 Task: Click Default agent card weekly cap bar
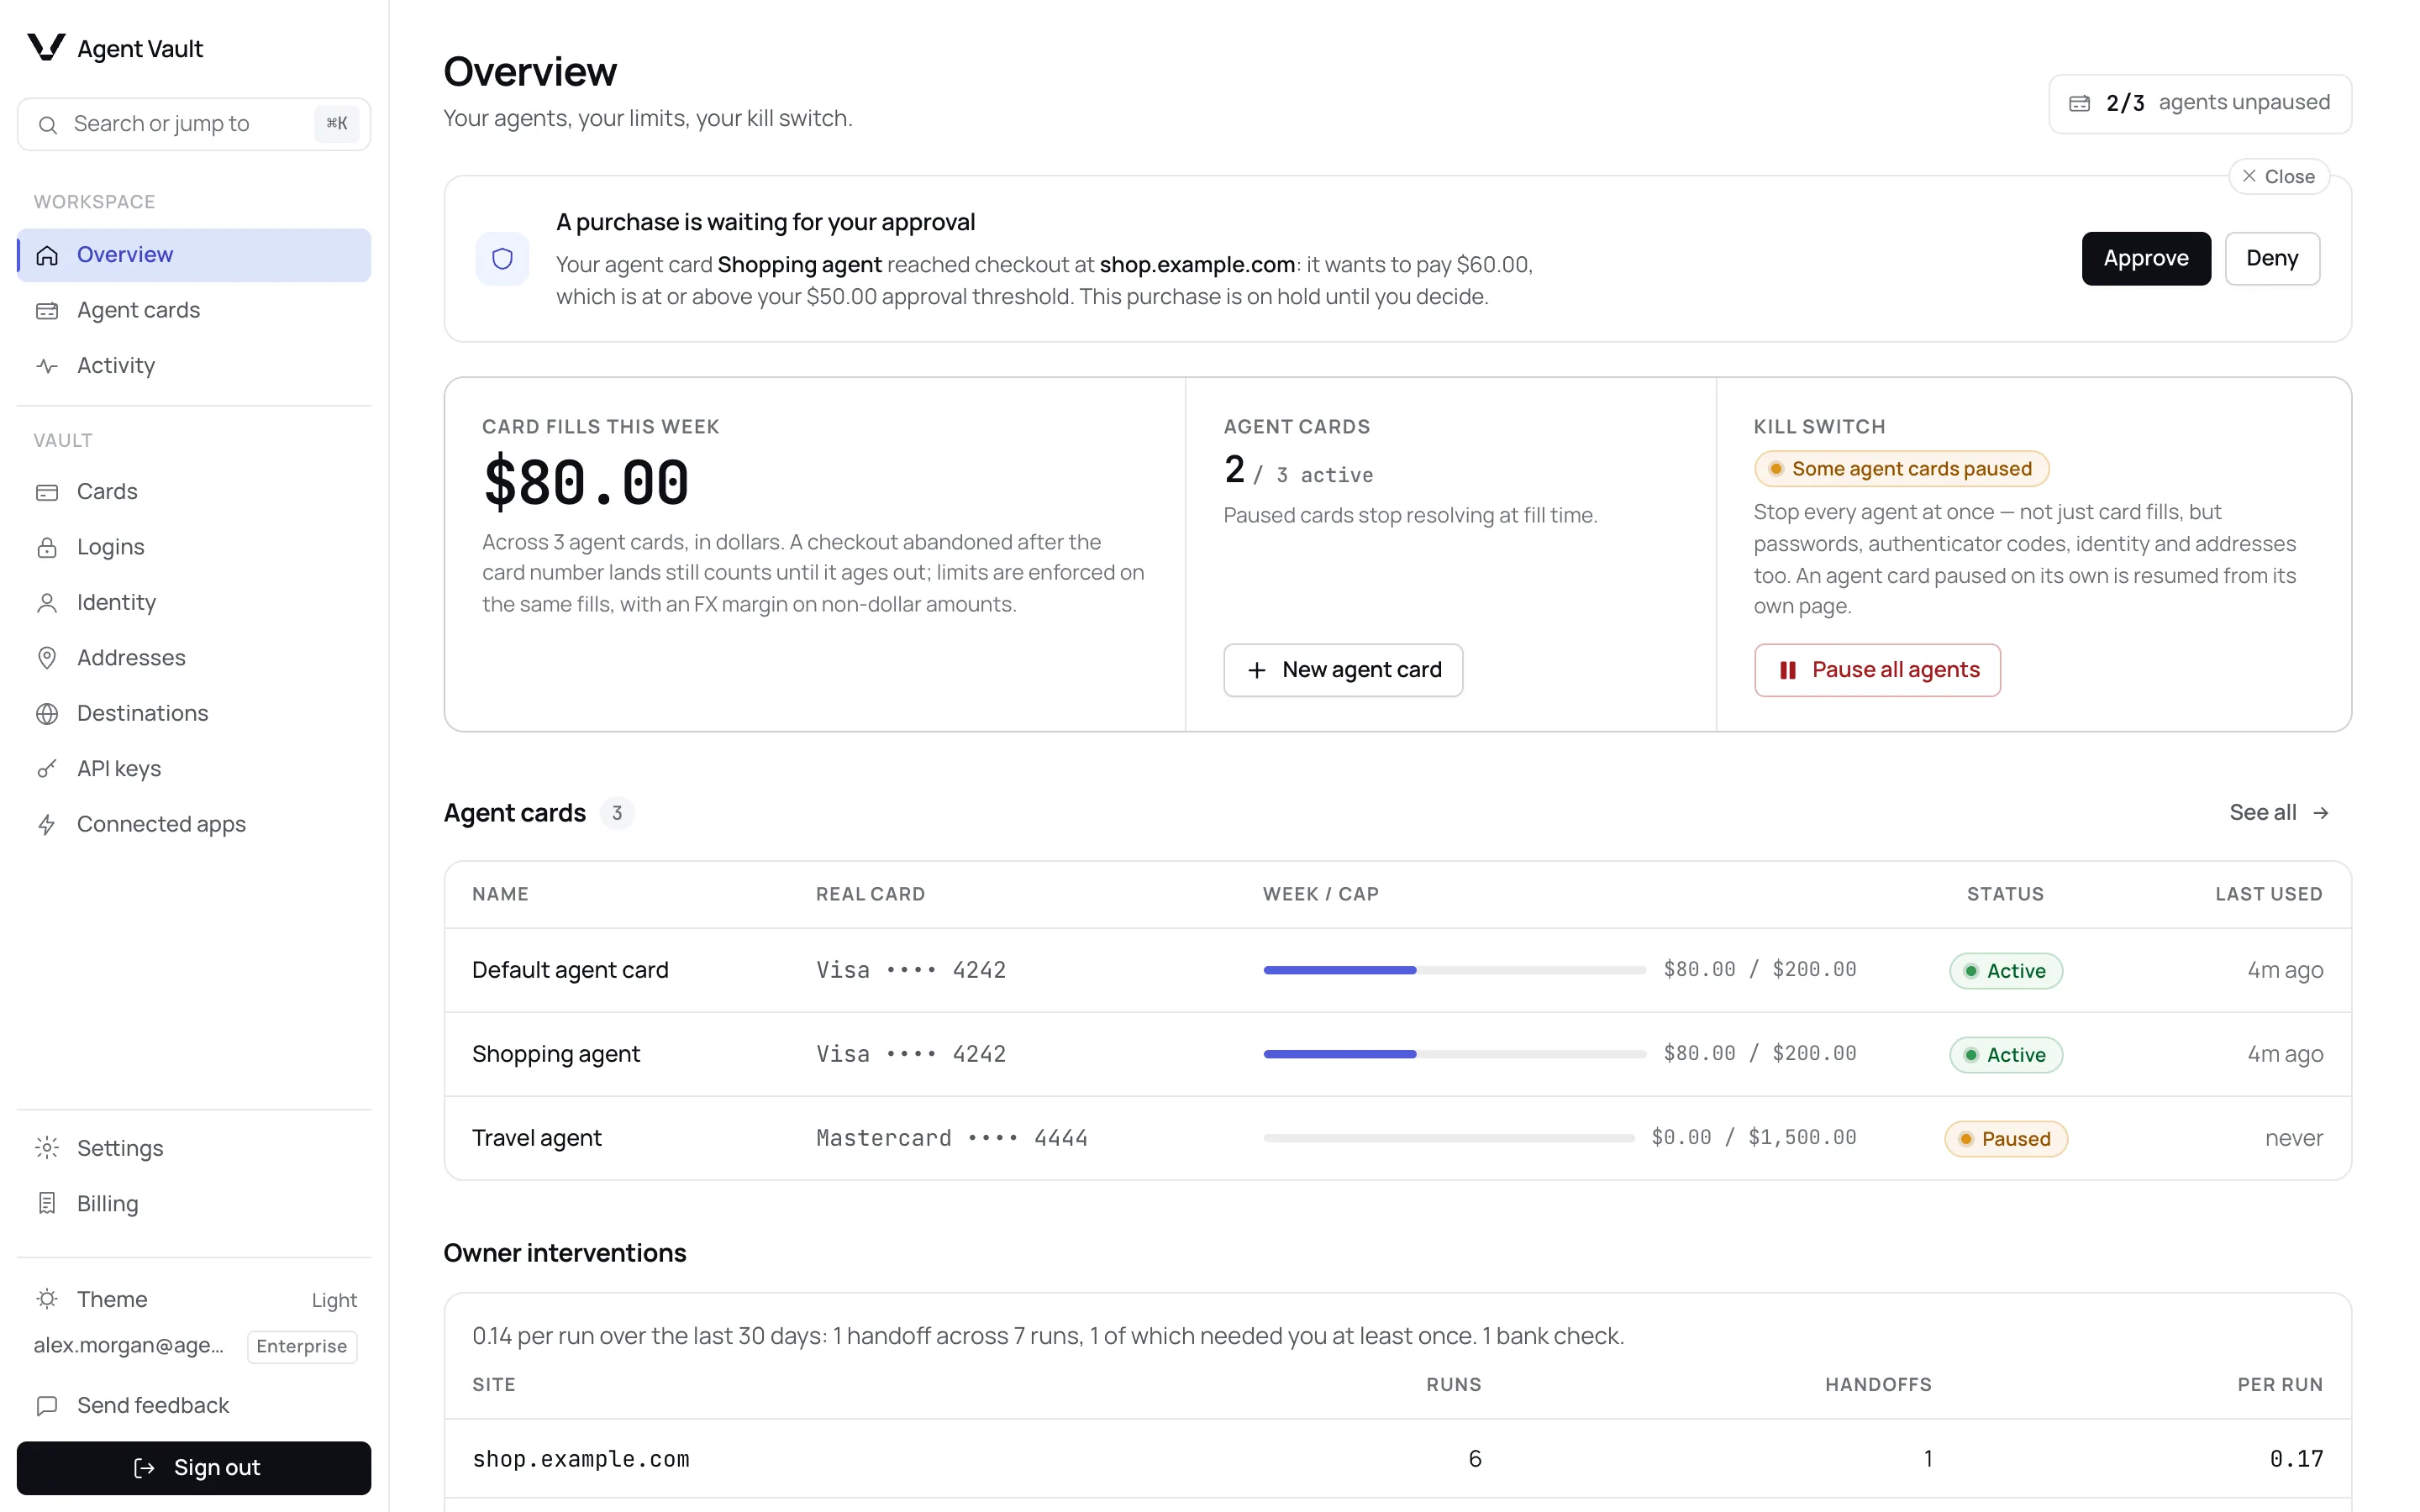(x=1454, y=970)
